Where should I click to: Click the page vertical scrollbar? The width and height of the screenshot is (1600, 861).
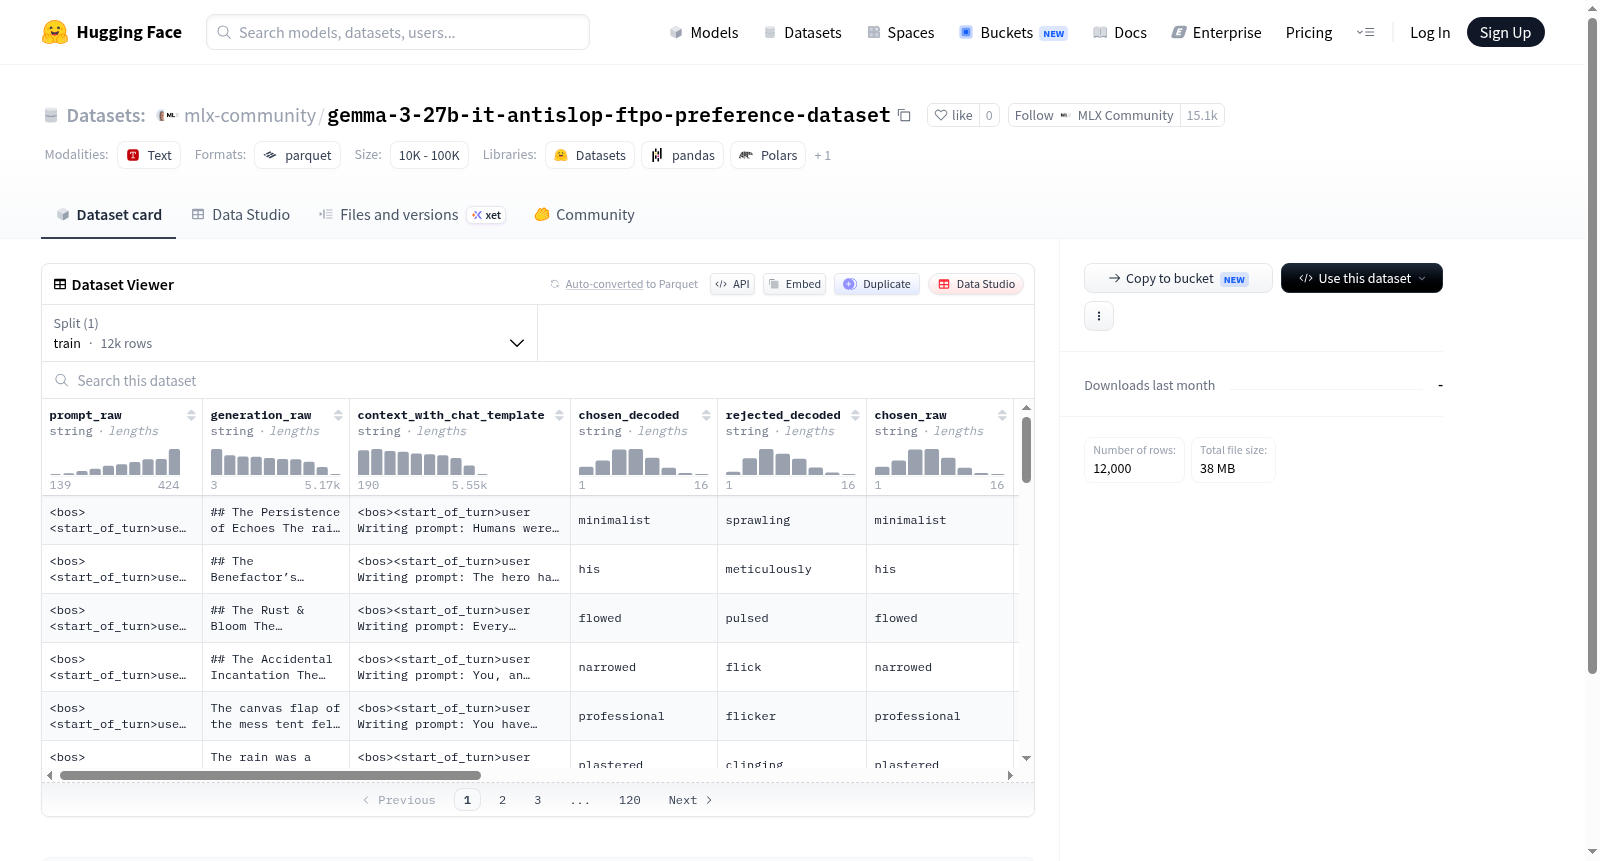coord(1592,345)
